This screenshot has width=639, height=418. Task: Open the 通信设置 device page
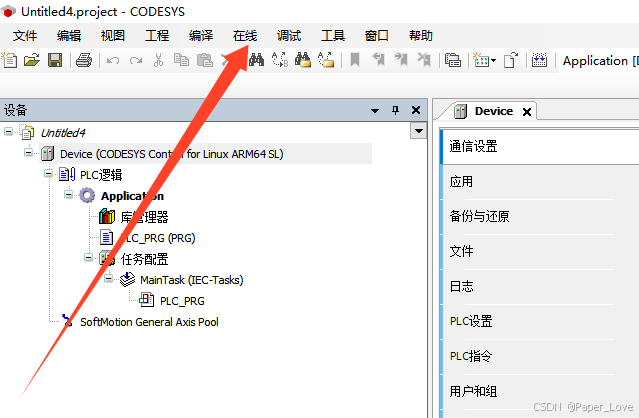(540, 146)
